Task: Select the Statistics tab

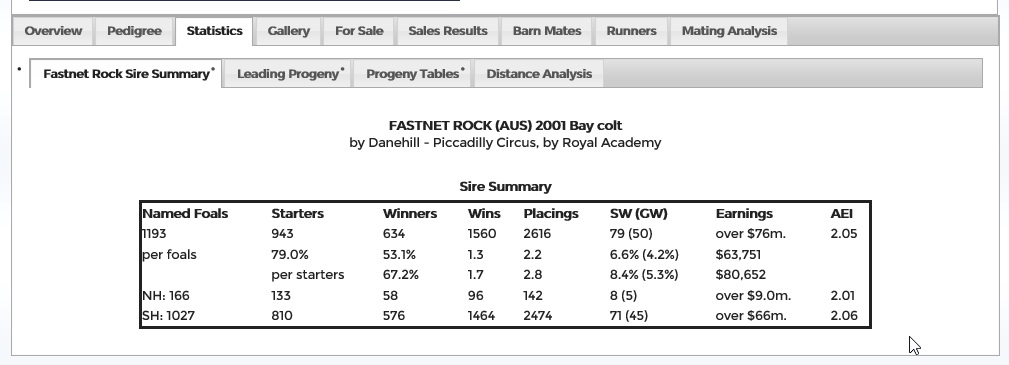Action: tap(214, 31)
